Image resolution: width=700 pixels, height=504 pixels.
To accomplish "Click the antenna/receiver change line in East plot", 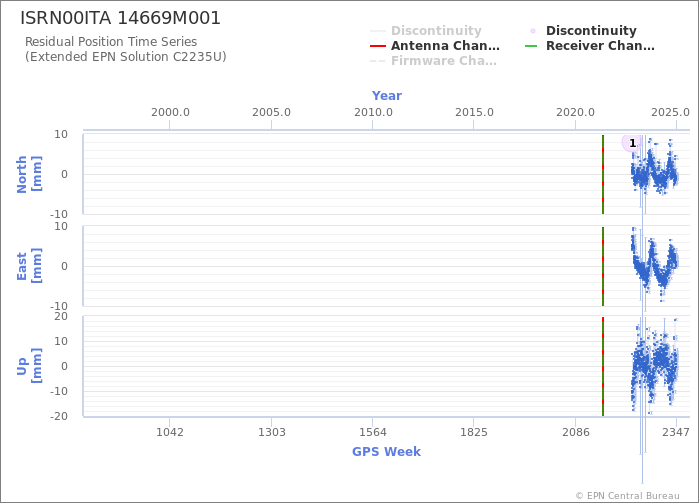I will tap(603, 267).
